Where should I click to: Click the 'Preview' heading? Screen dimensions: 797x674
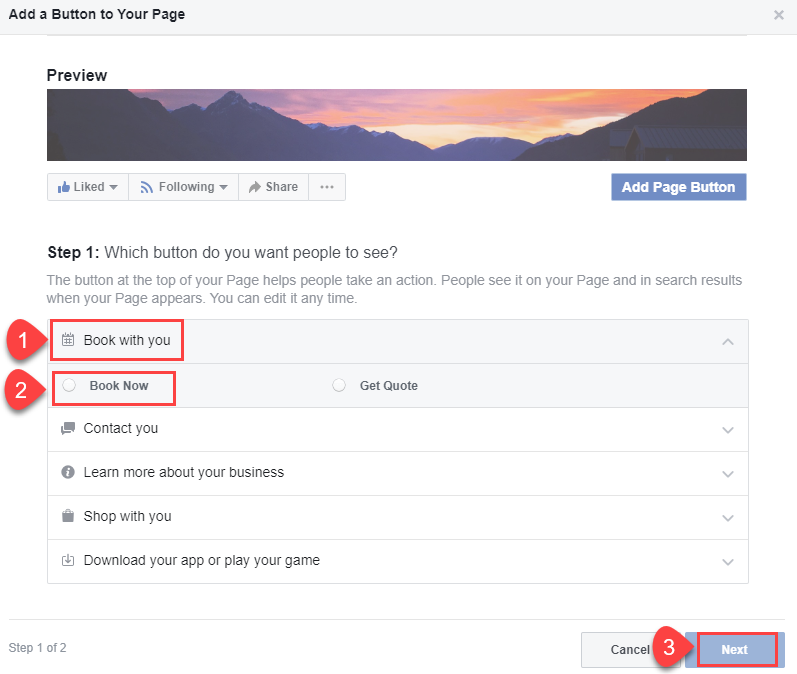(77, 75)
